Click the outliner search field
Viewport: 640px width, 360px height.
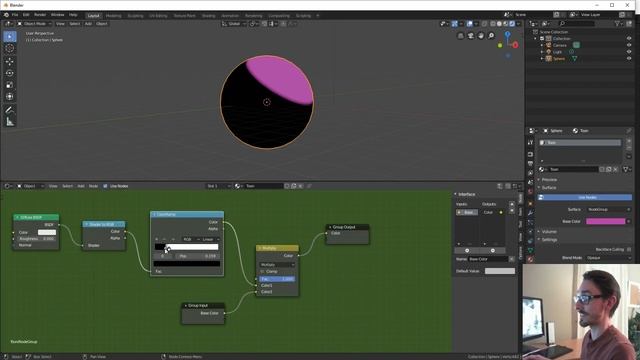[x=577, y=24]
